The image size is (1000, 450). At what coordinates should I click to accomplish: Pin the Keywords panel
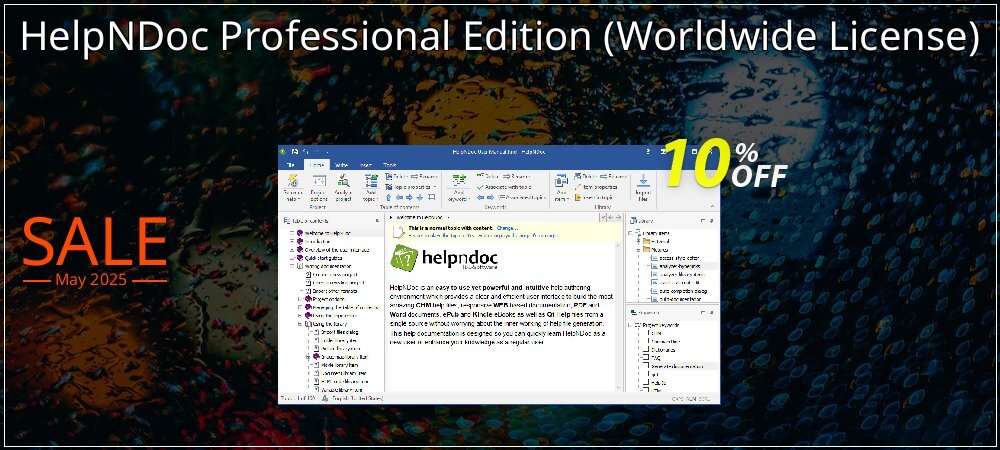point(712,312)
